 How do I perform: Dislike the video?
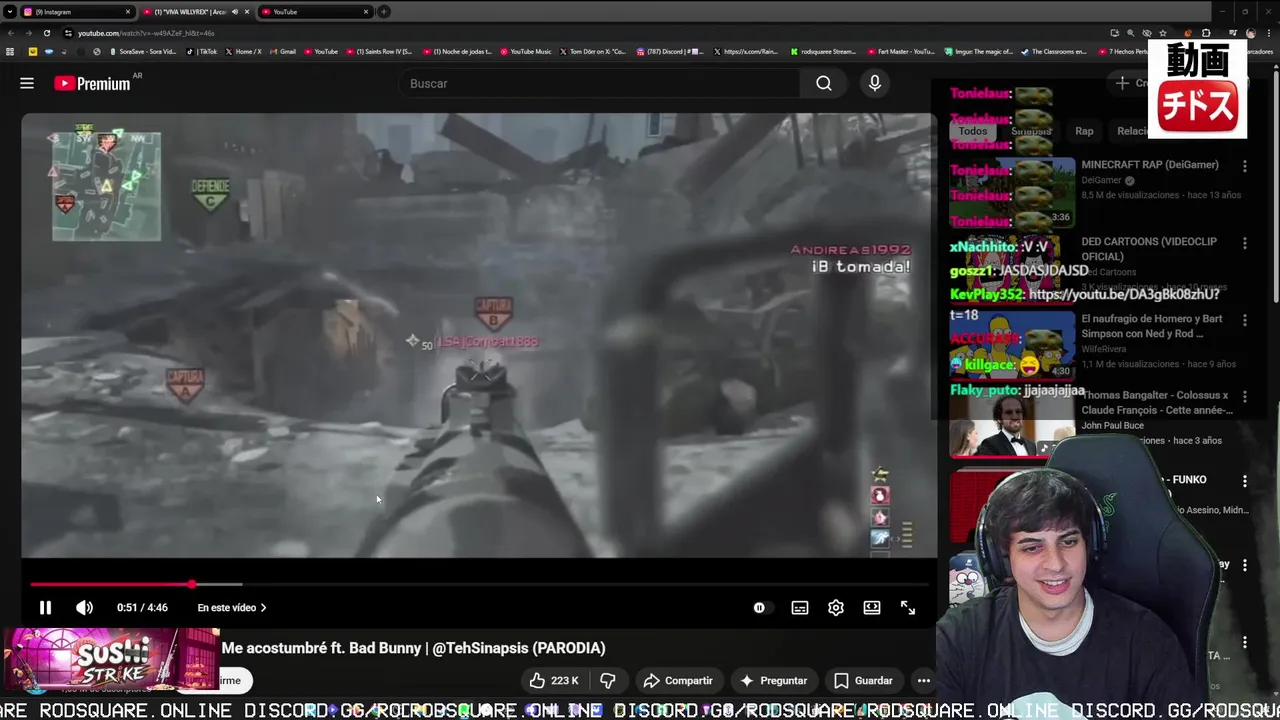point(607,681)
